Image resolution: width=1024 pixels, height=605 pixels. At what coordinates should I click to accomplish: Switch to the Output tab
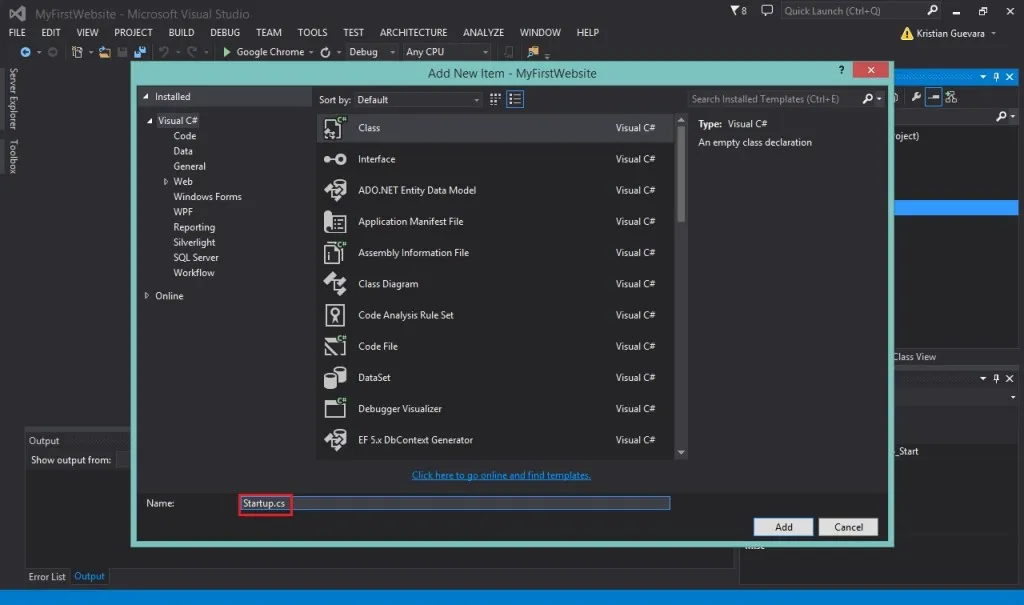point(89,576)
